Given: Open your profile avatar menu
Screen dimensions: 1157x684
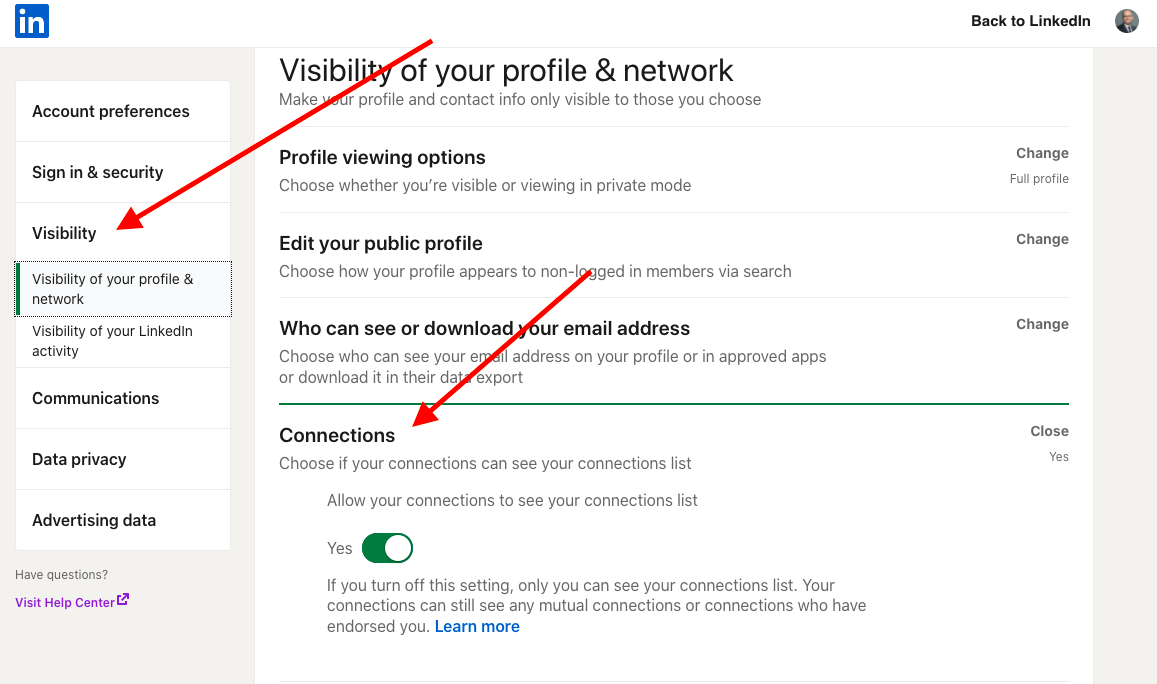Looking at the screenshot, I should [1127, 20].
